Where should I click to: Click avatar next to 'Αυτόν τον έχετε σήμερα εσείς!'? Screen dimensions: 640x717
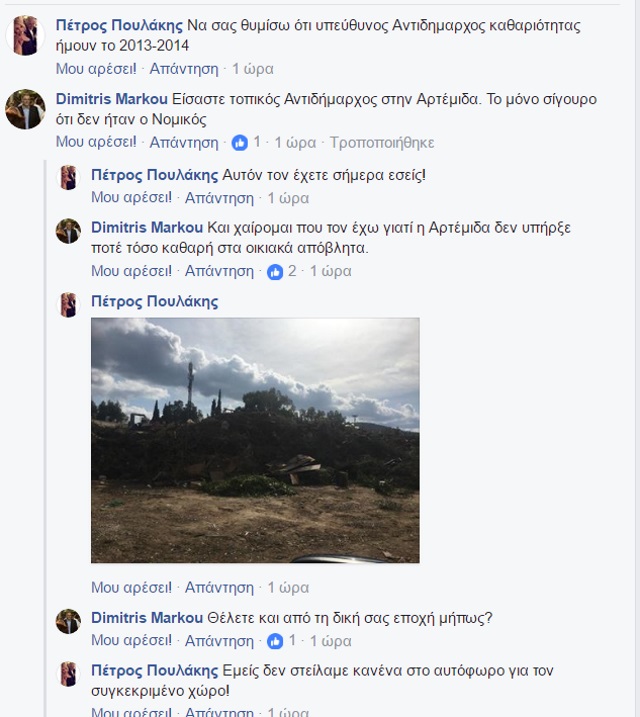[68, 177]
